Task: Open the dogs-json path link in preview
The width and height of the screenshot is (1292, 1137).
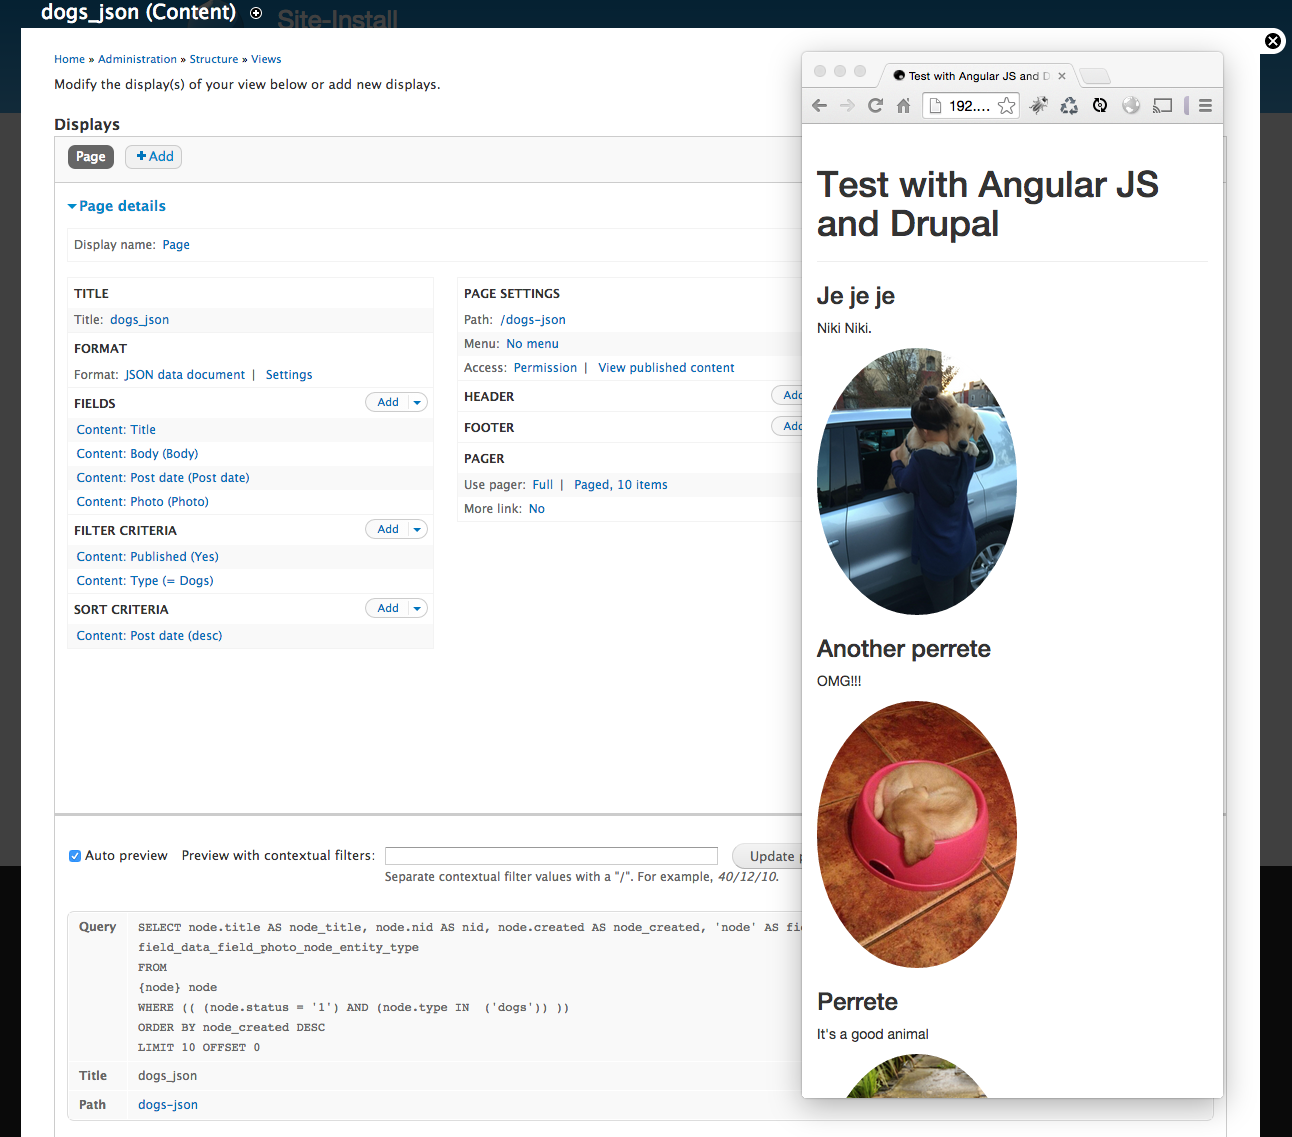Action: click(168, 1105)
